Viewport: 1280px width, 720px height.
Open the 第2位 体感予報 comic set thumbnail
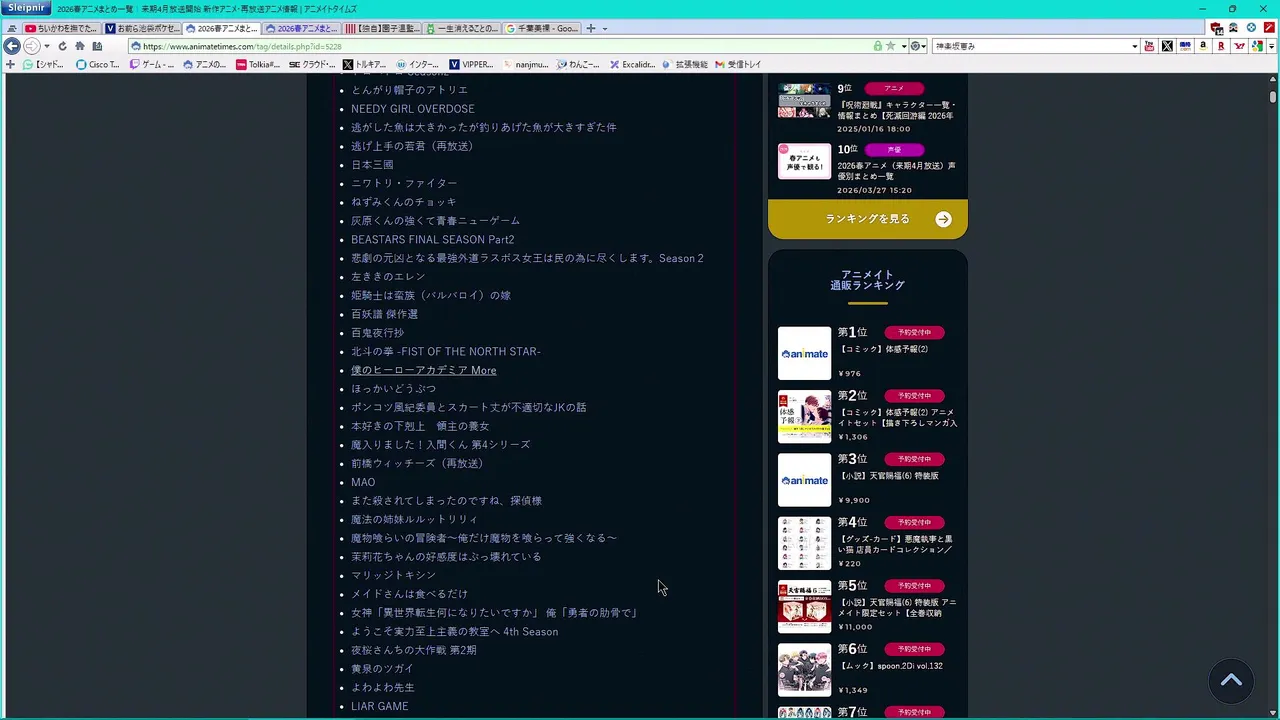[x=804, y=416]
